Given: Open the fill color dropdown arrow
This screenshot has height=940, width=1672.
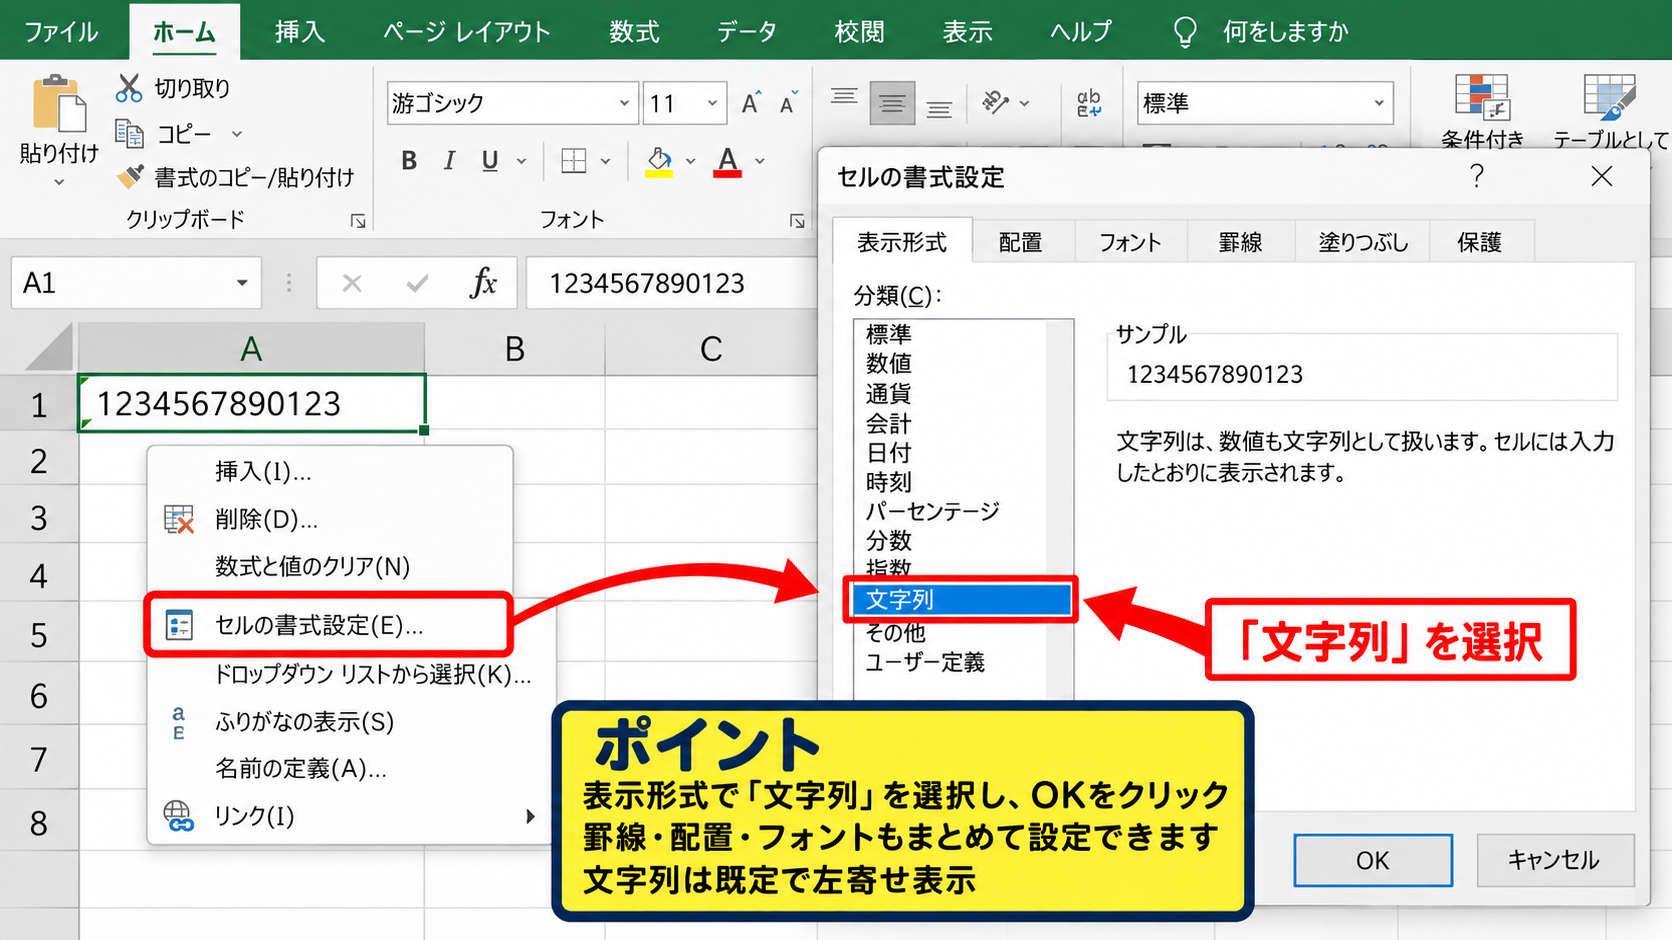Looking at the screenshot, I should click(x=690, y=161).
